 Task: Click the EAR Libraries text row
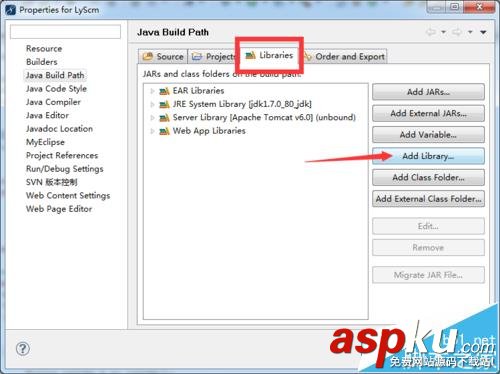(x=198, y=91)
